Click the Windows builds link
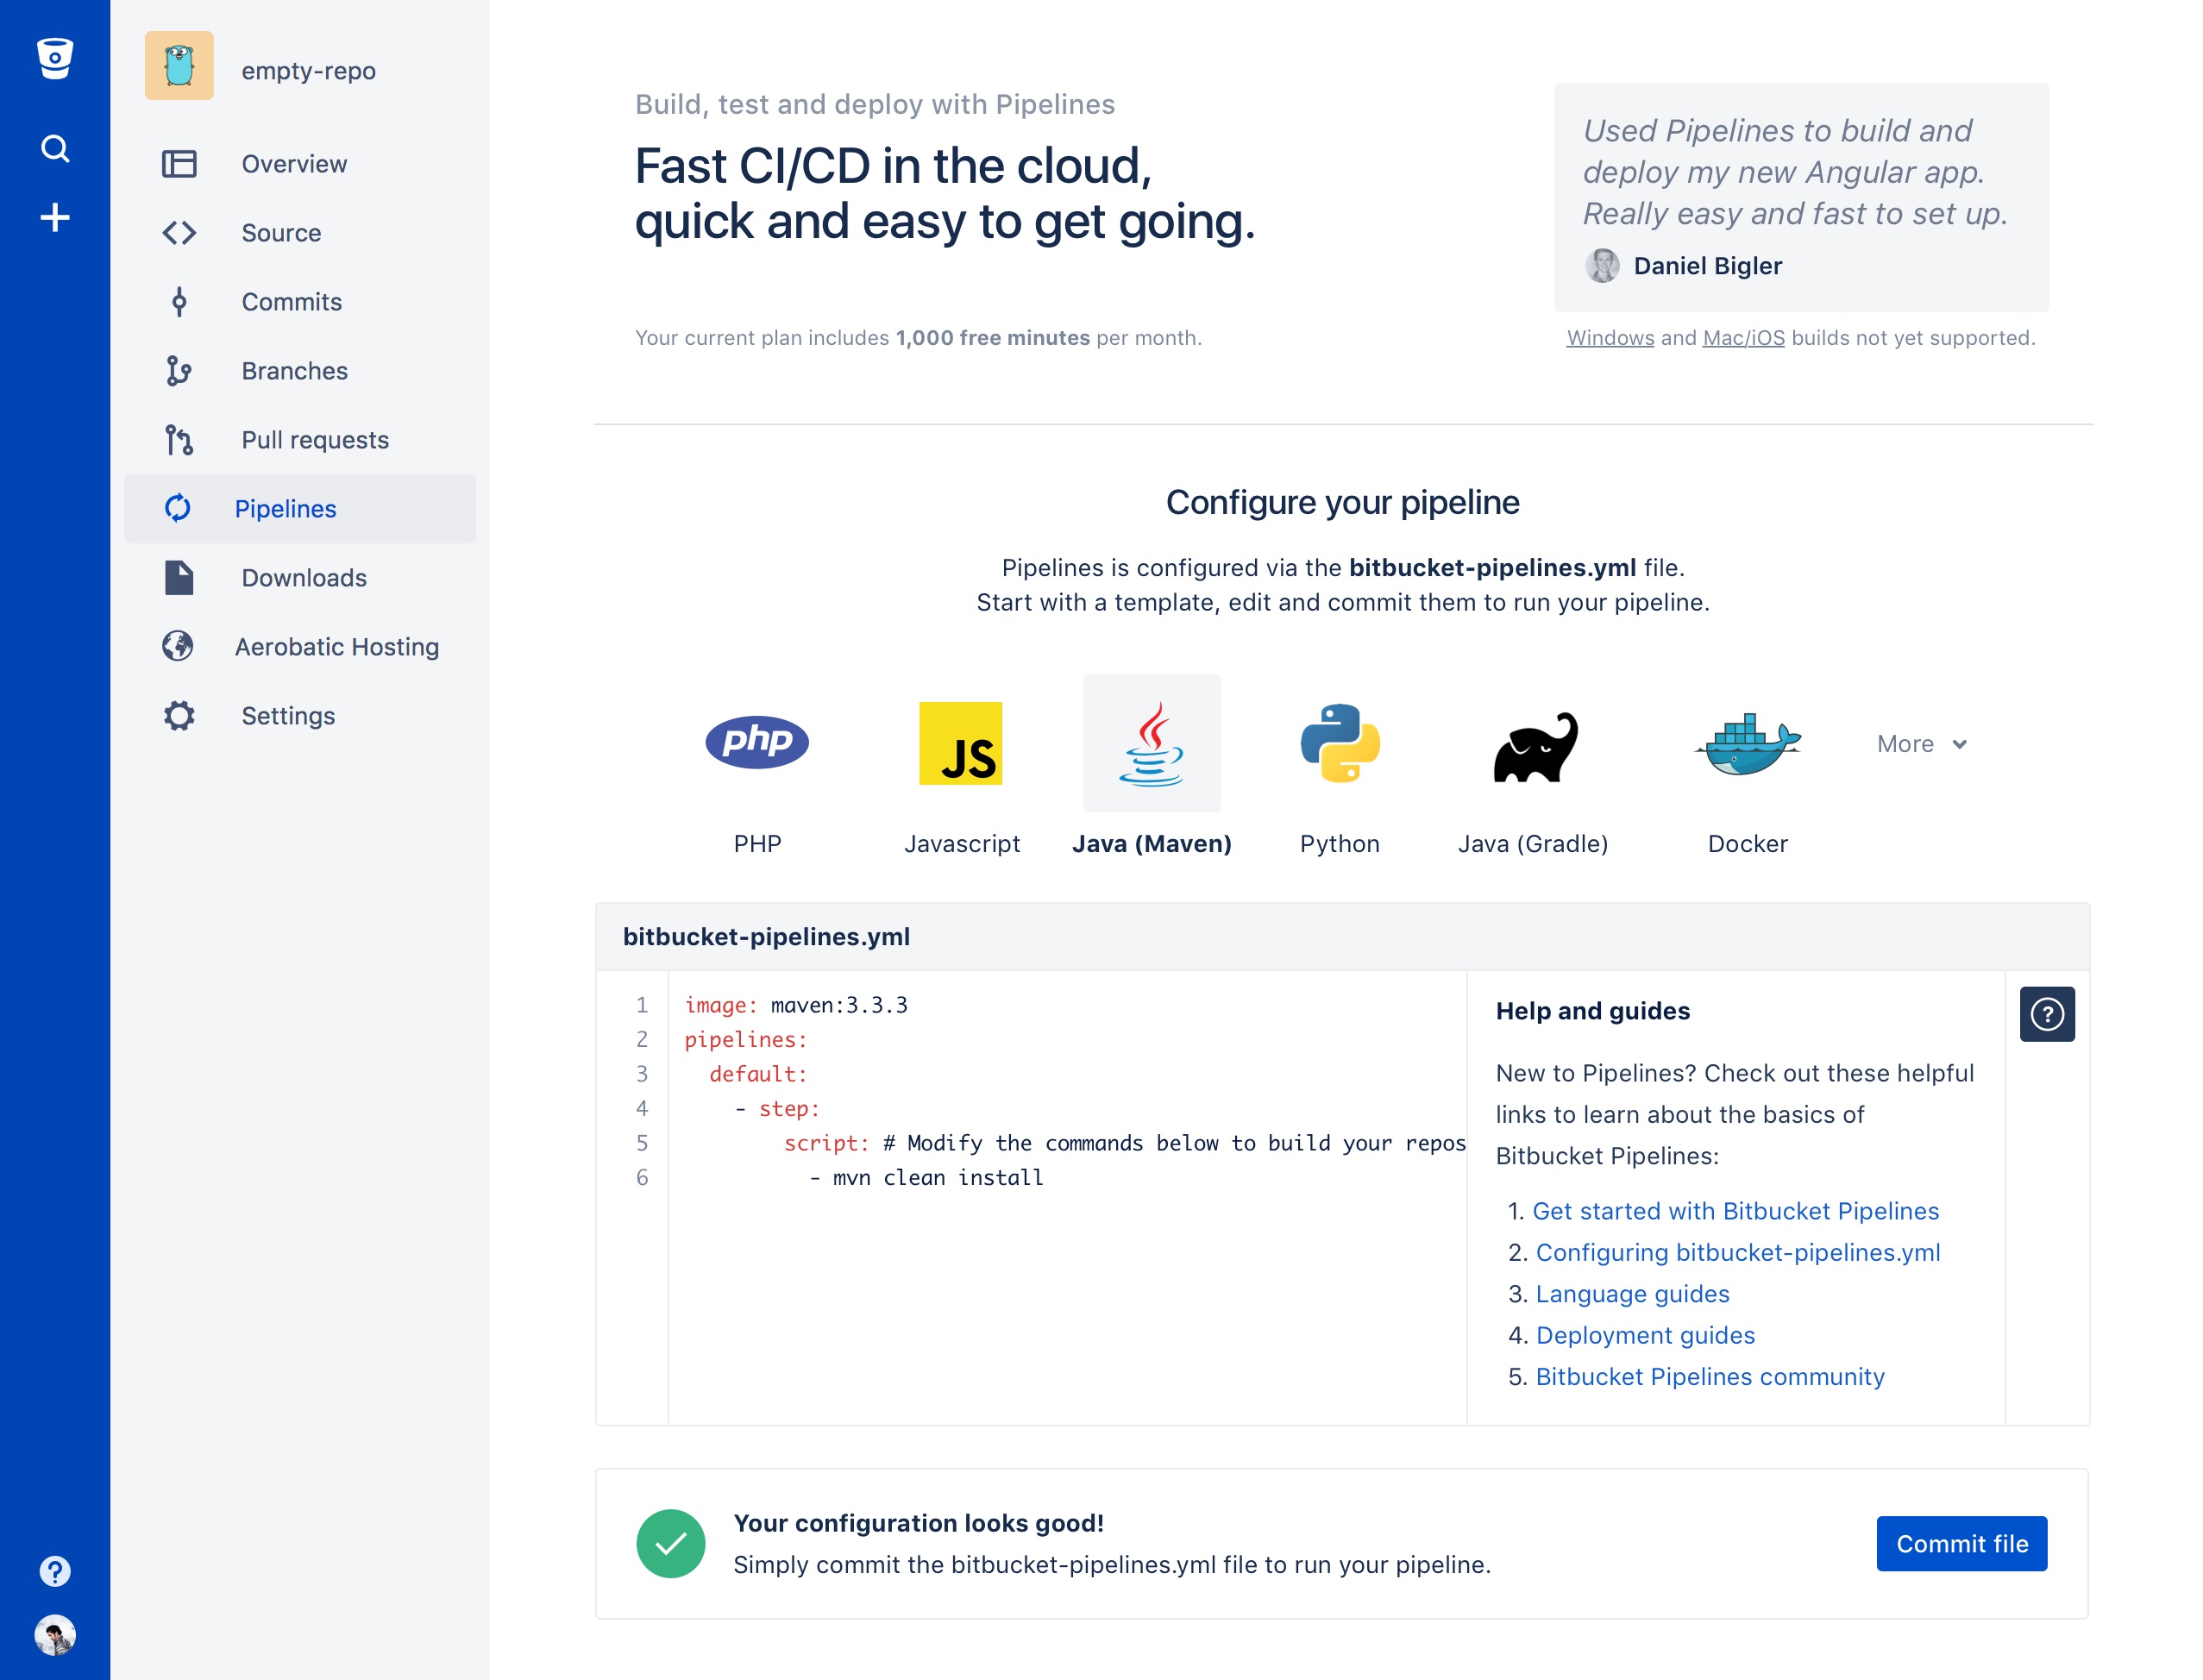Viewport: 2203px width, 1680px height. 1610,338
